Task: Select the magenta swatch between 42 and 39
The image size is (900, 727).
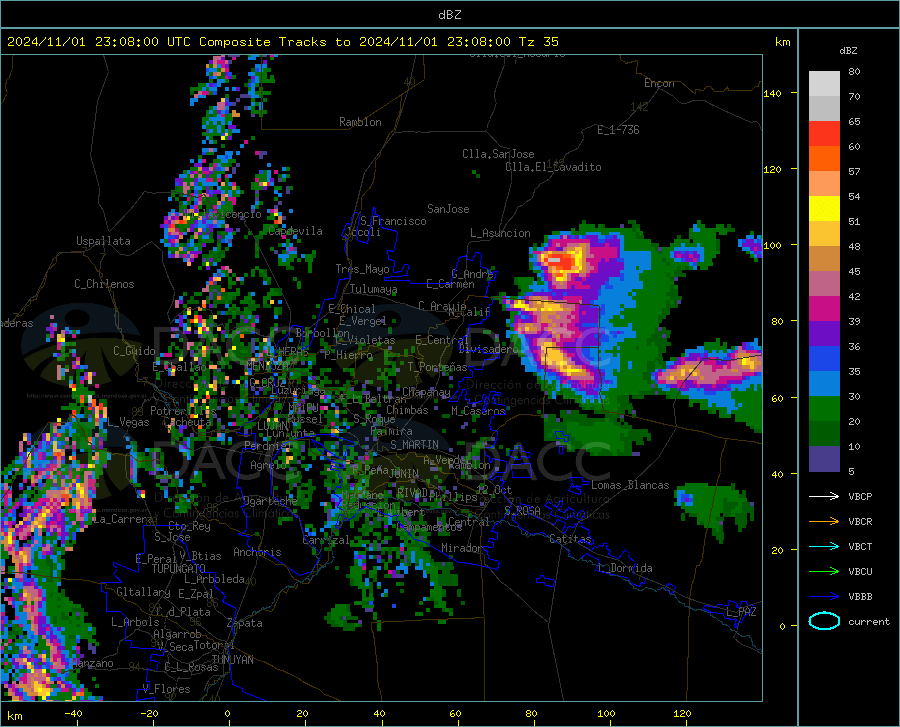Action: coord(824,309)
